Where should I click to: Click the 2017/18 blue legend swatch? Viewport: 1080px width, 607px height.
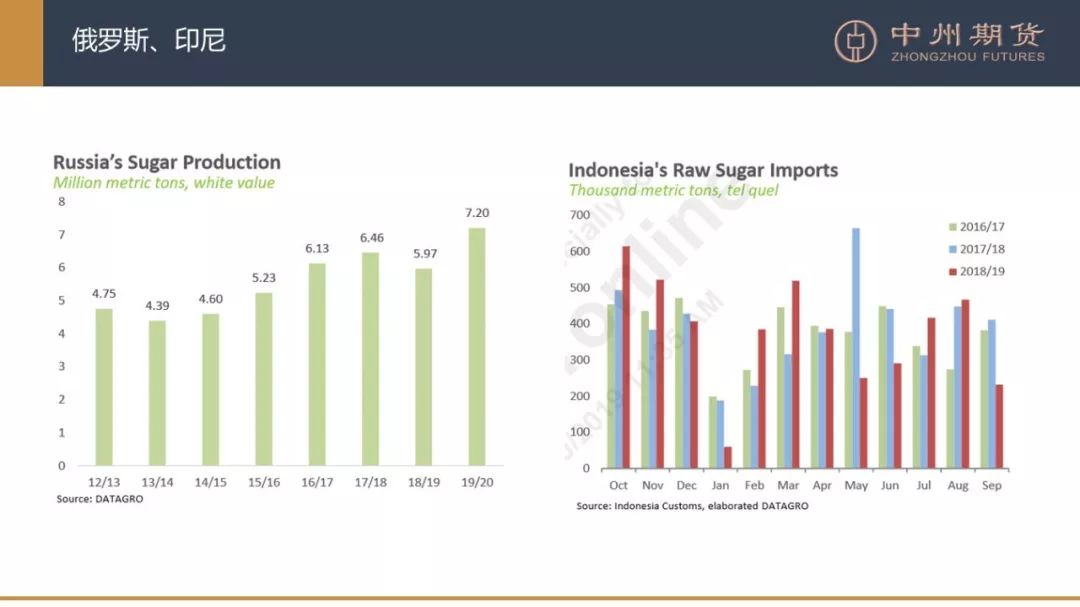[953, 249]
